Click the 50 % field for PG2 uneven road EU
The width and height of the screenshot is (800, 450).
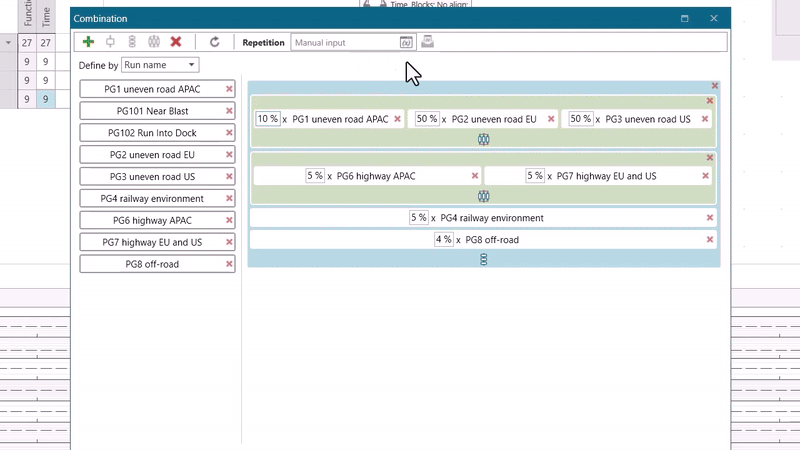[x=427, y=119]
